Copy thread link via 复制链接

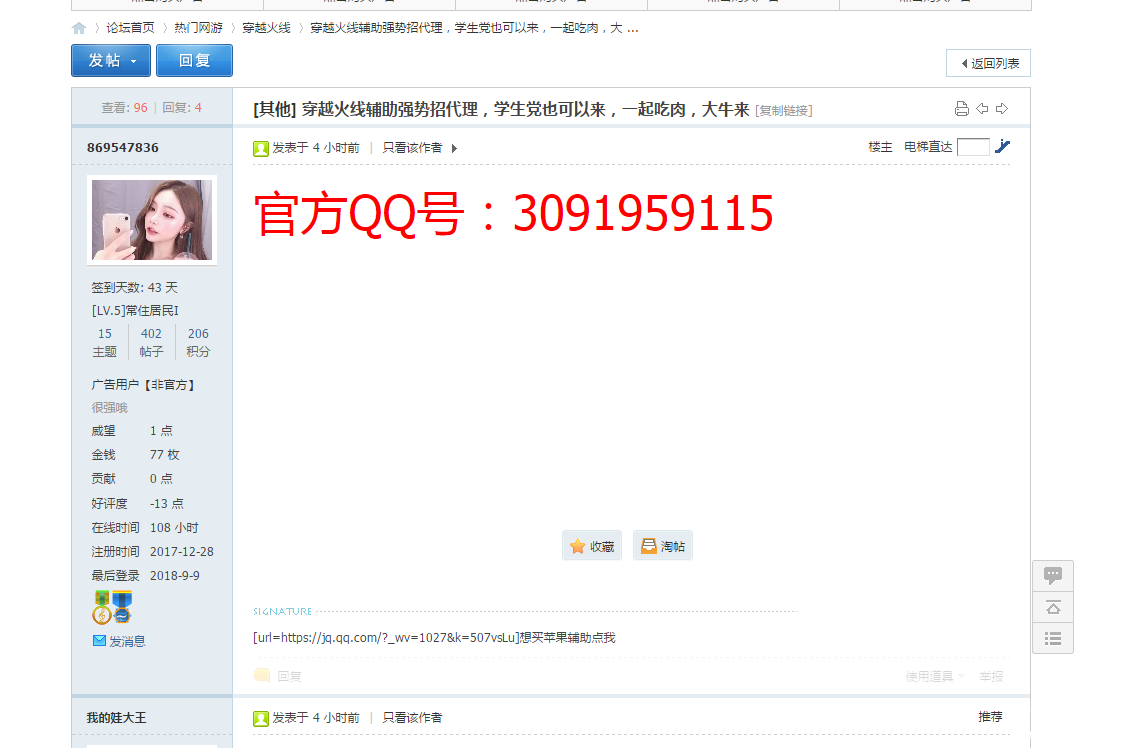[784, 111]
